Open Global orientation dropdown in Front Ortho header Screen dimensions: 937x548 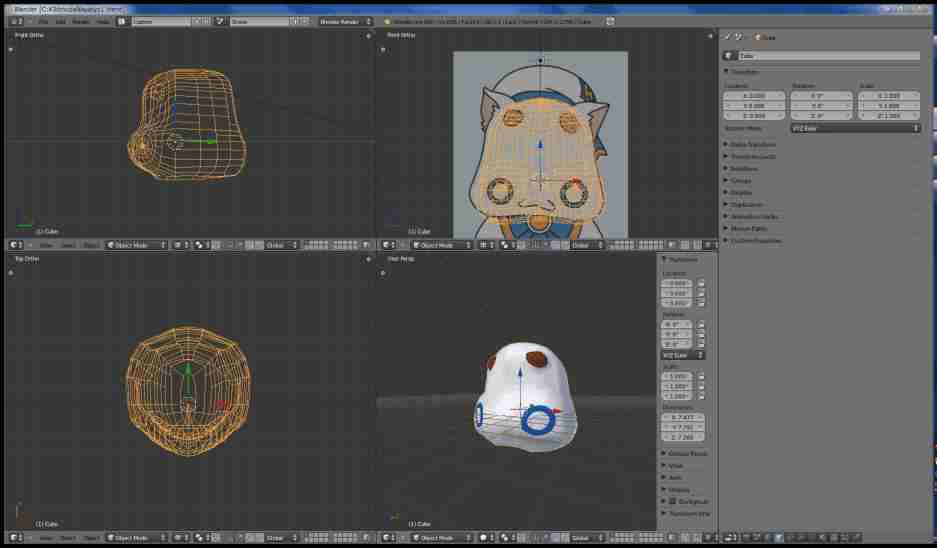click(587, 245)
